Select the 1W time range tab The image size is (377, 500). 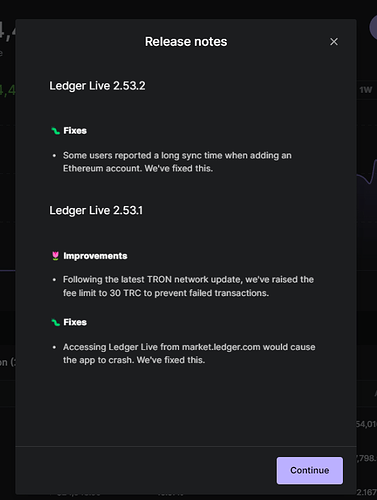(x=366, y=90)
